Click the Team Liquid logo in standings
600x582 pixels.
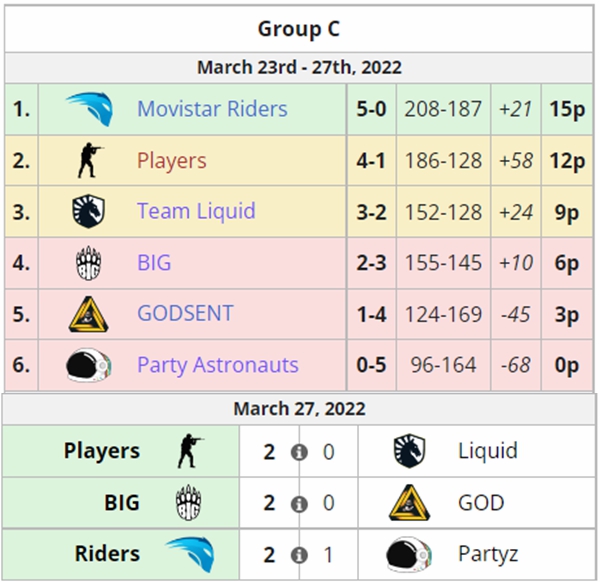(88, 212)
